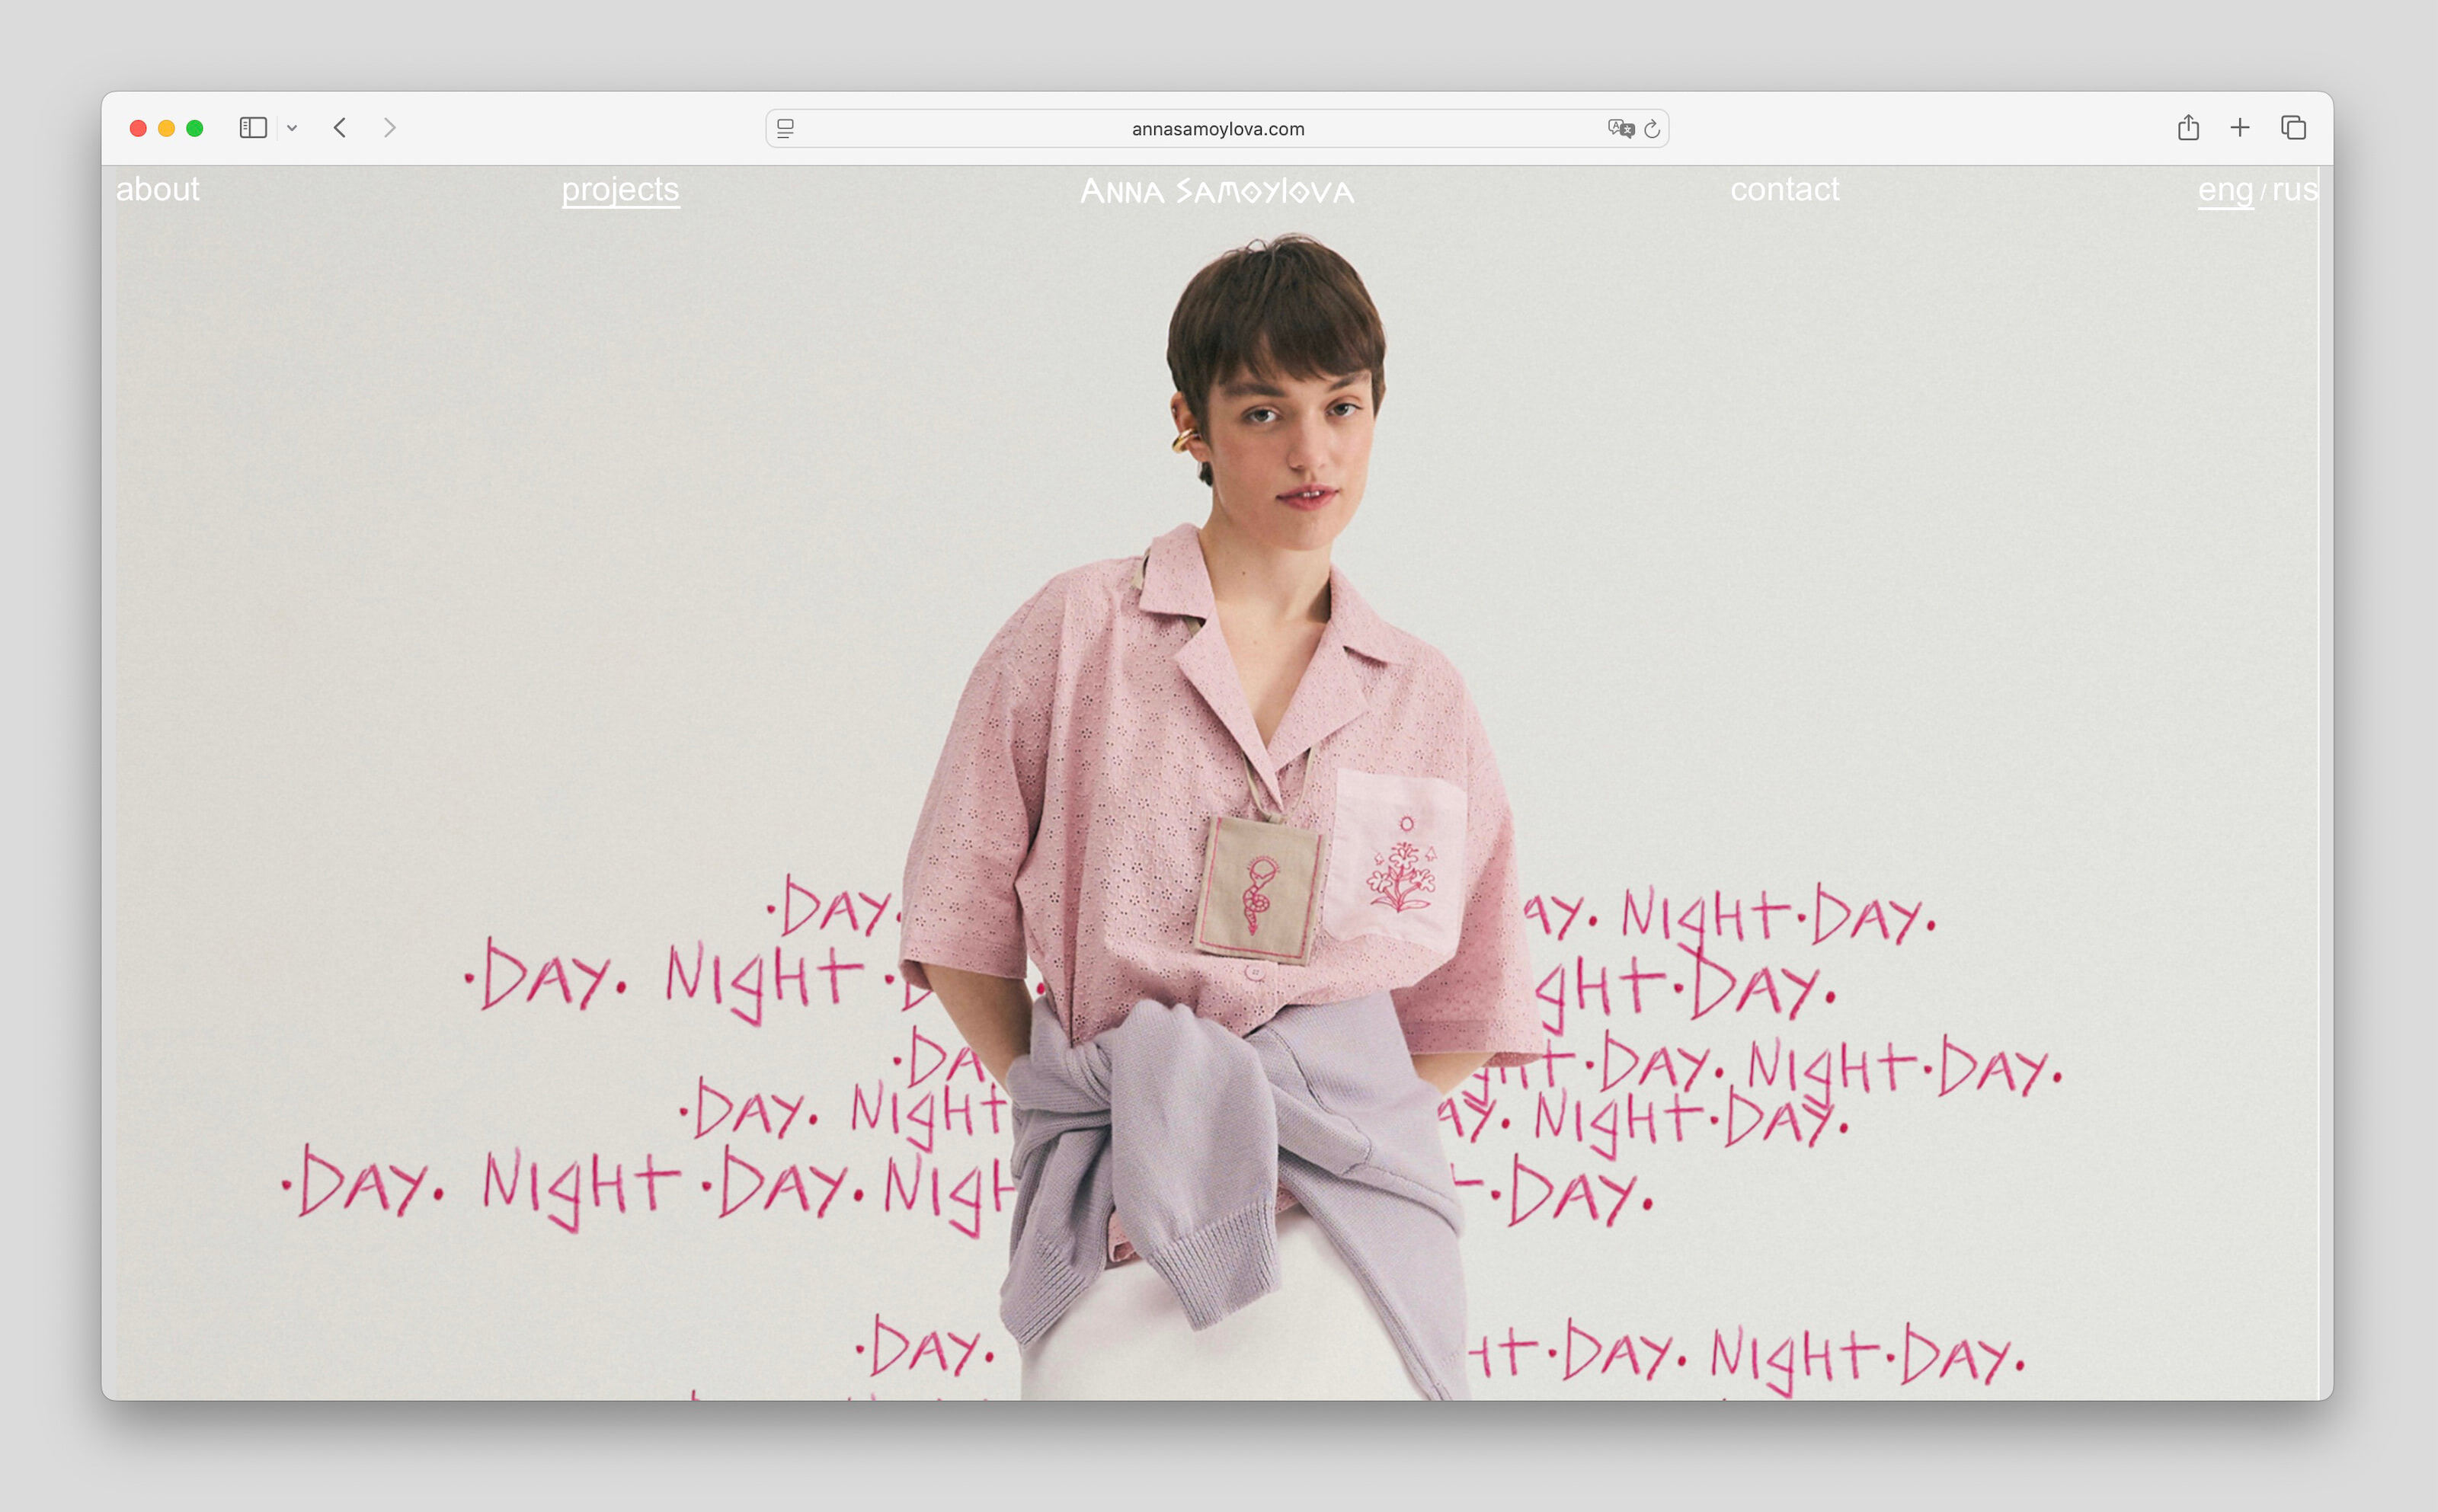This screenshot has height=1512, width=2438.
Task: Open the tab group dropdown arrow
Action: 292,128
